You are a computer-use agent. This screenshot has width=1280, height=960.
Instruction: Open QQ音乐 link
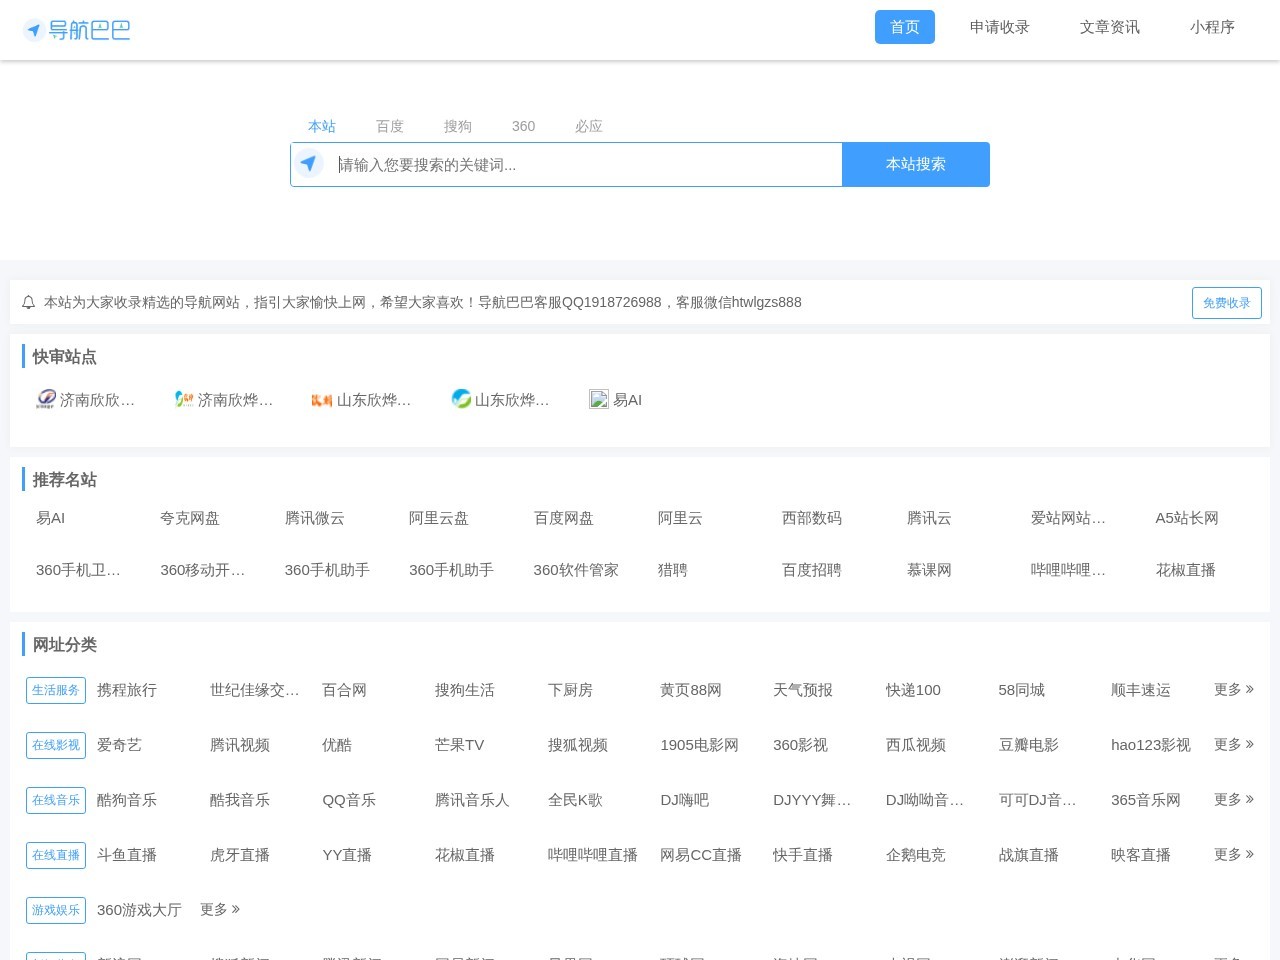point(349,800)
